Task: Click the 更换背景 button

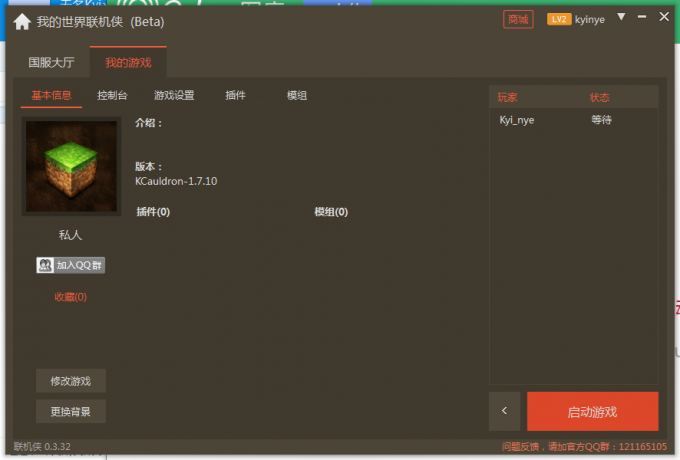Action: click(71, 411)
